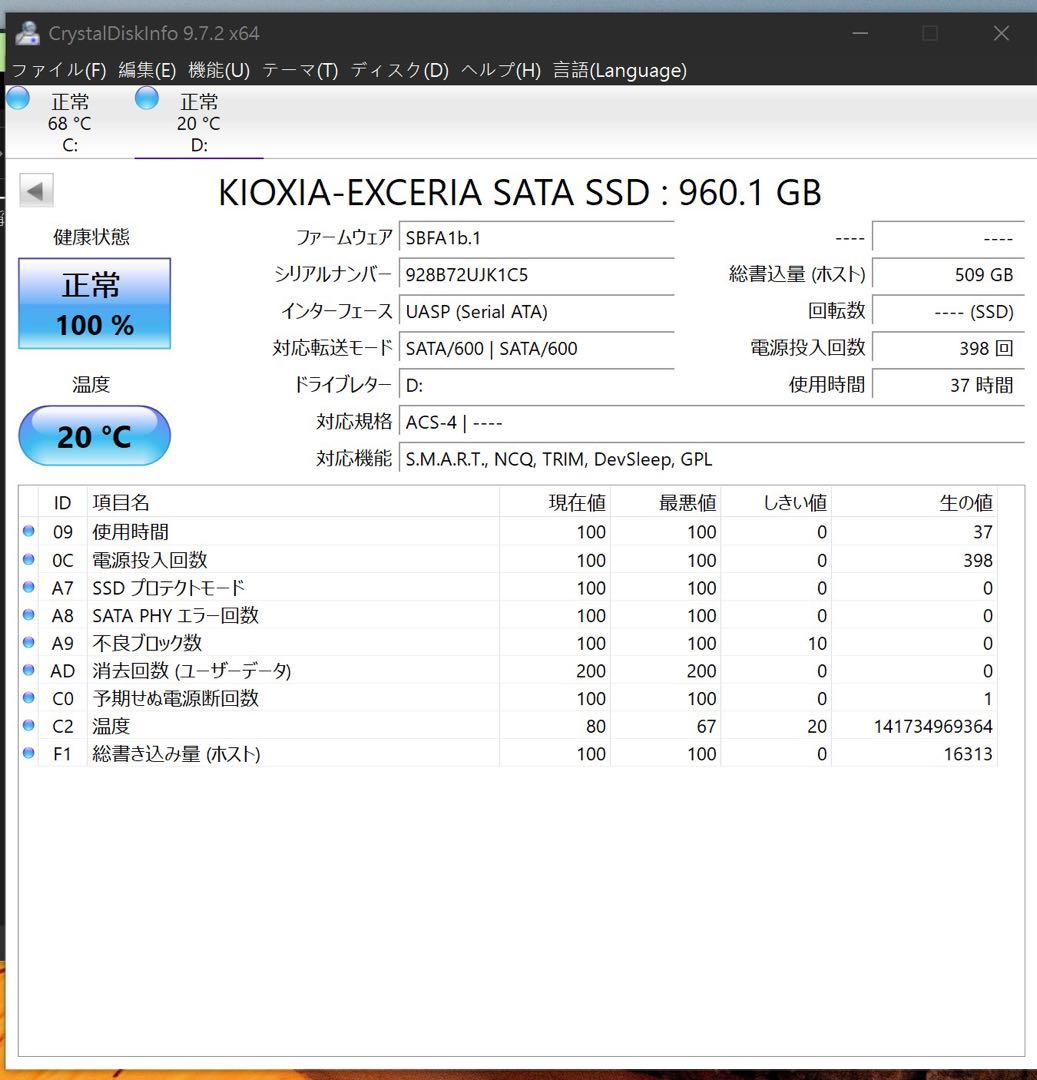The width and height of the screenshot is (1037, 1080).
Task: Click the serial number field 928B72UJK1C5
Action: (536, 275)
